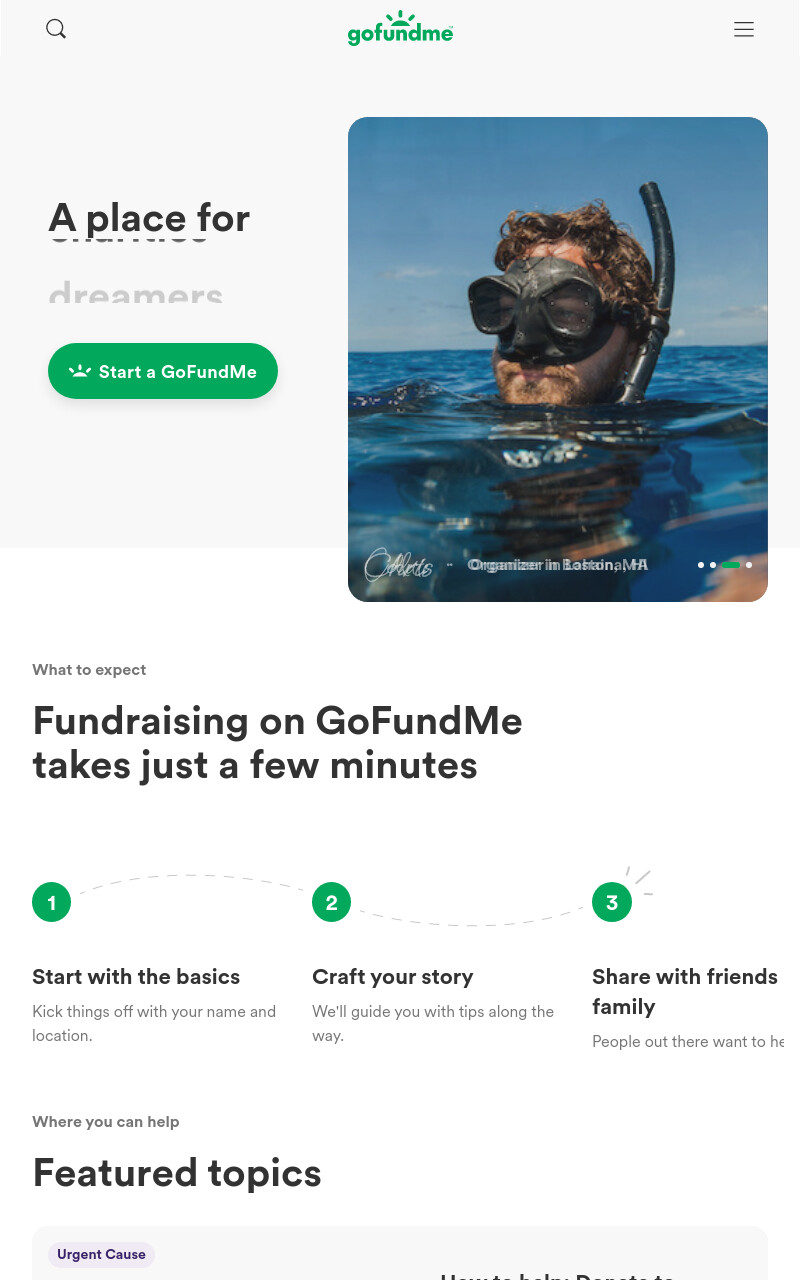Viewport: 800px width, 1280px height.
Task: Select the step 1 green circle
Action: [x=52, y=903]
